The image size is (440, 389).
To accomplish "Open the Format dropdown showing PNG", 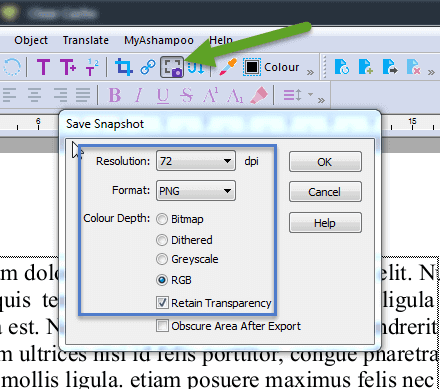I will 196,191.
